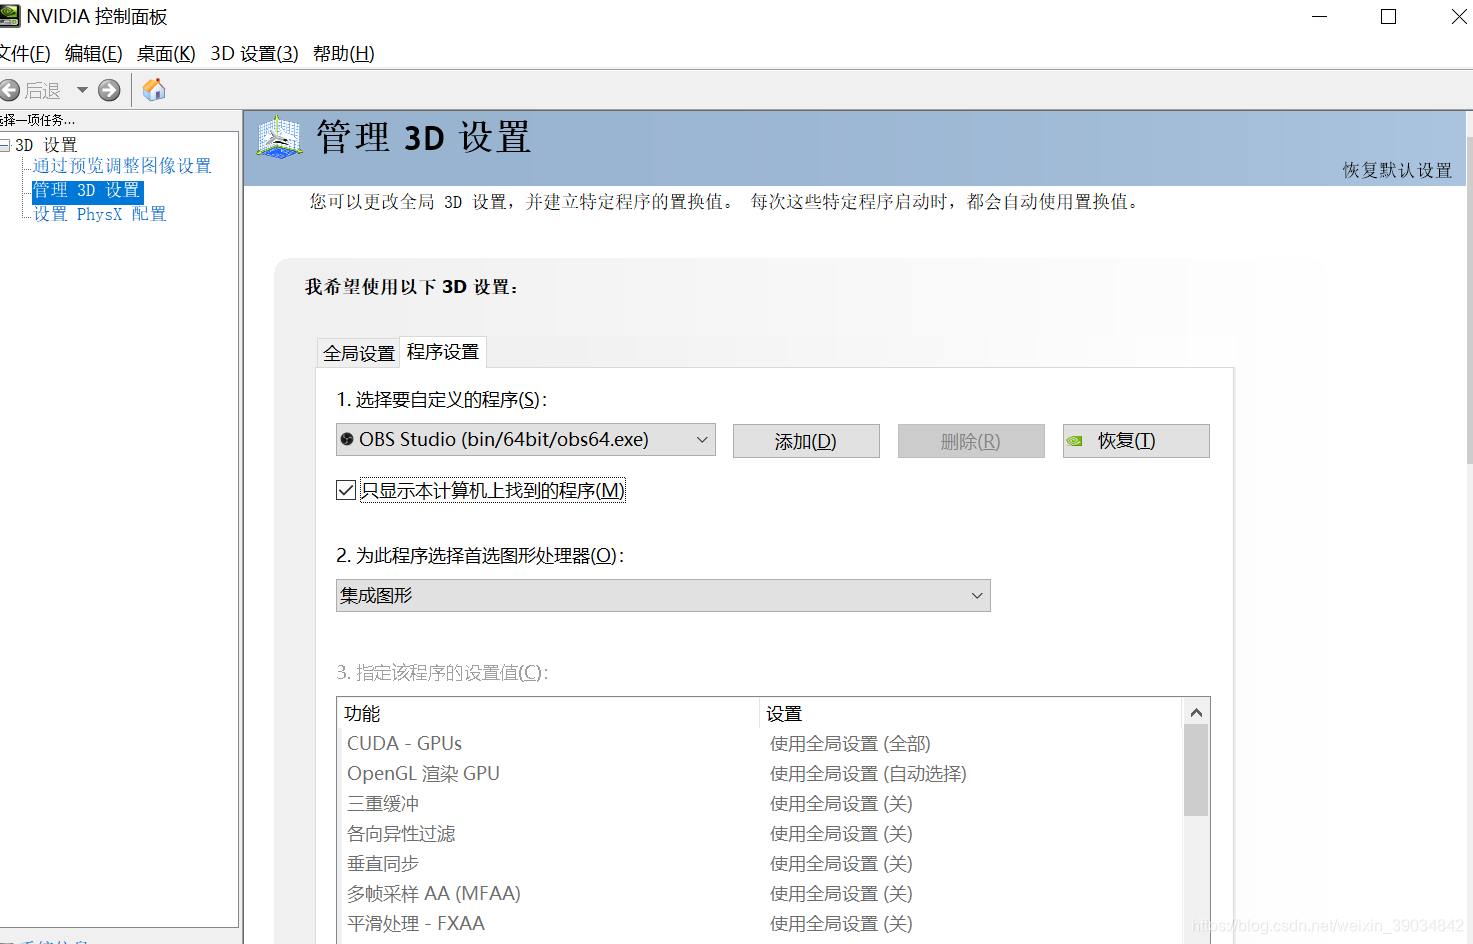Minimize the NVIDIA control panel window

[x=1319, y=17]
